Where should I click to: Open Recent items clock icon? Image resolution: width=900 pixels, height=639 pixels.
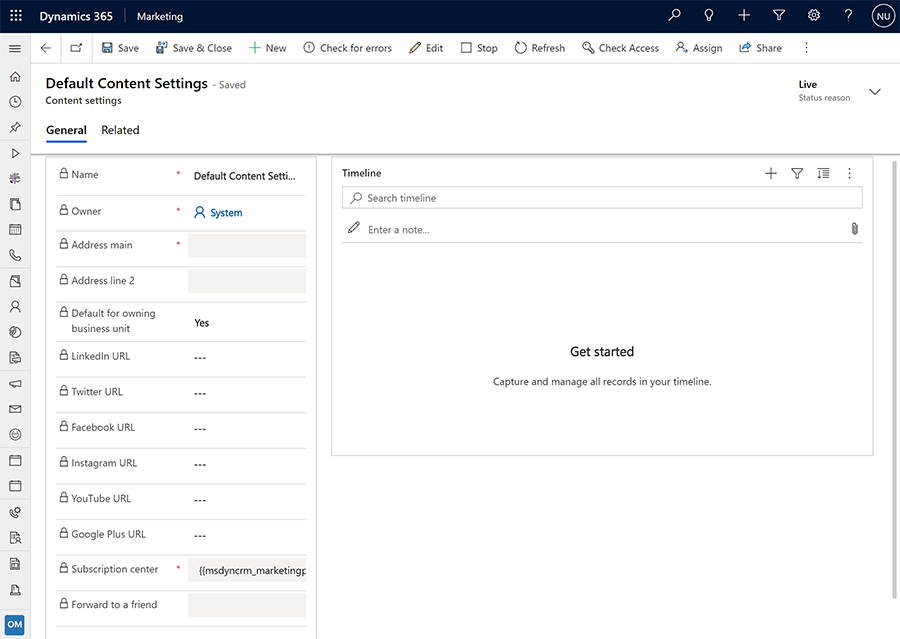(x=14, y=101)
